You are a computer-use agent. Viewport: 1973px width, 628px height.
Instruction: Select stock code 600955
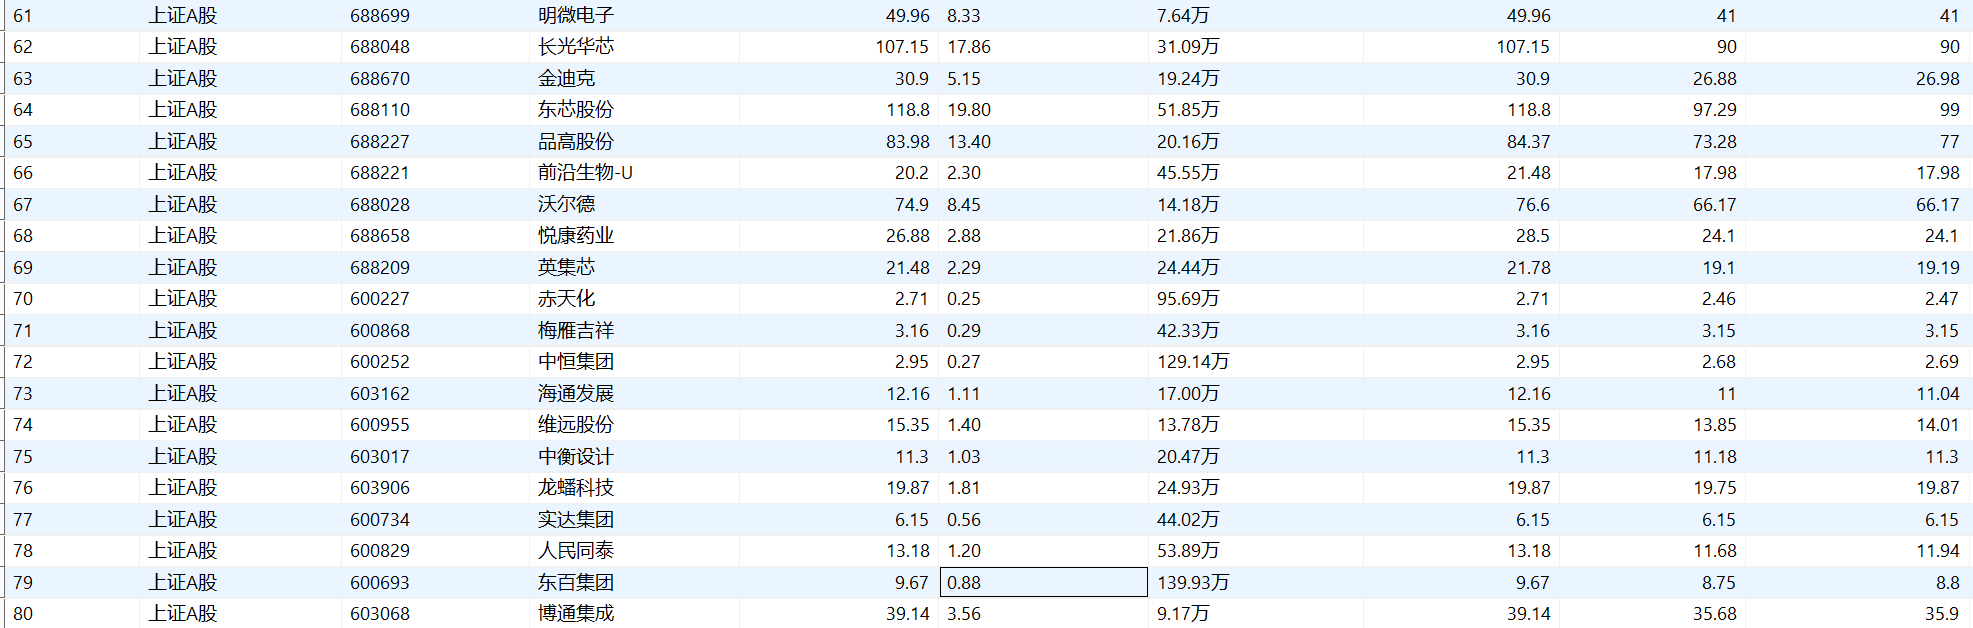tap(380, 425)
